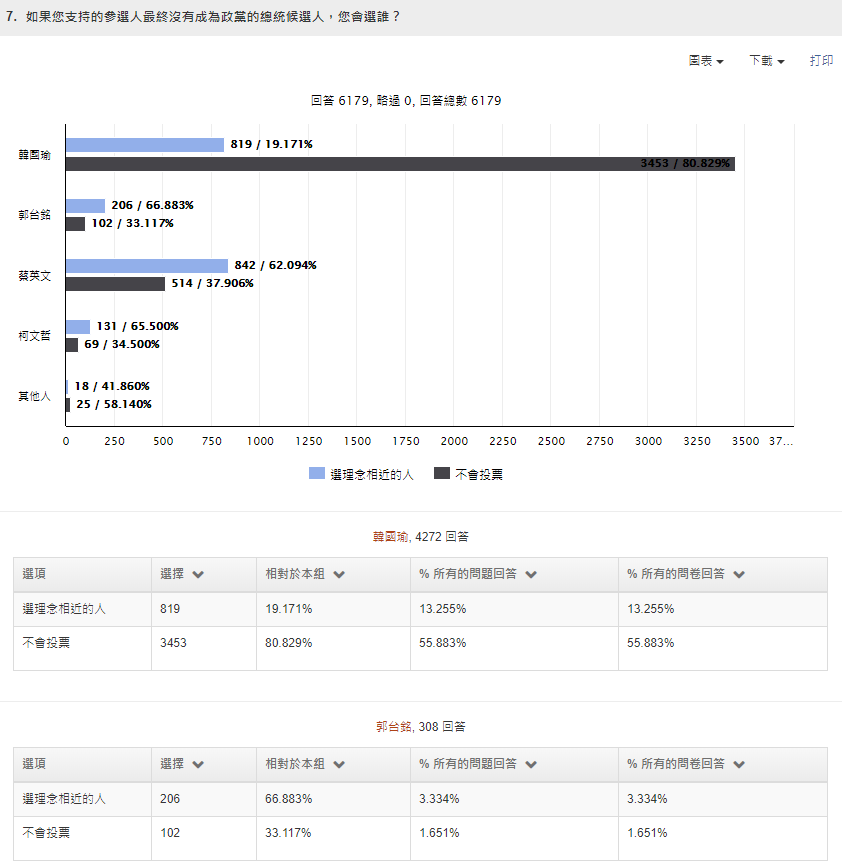Click the 蔡英文 axis label
The image size is (842, 864).
pos(34,276)
